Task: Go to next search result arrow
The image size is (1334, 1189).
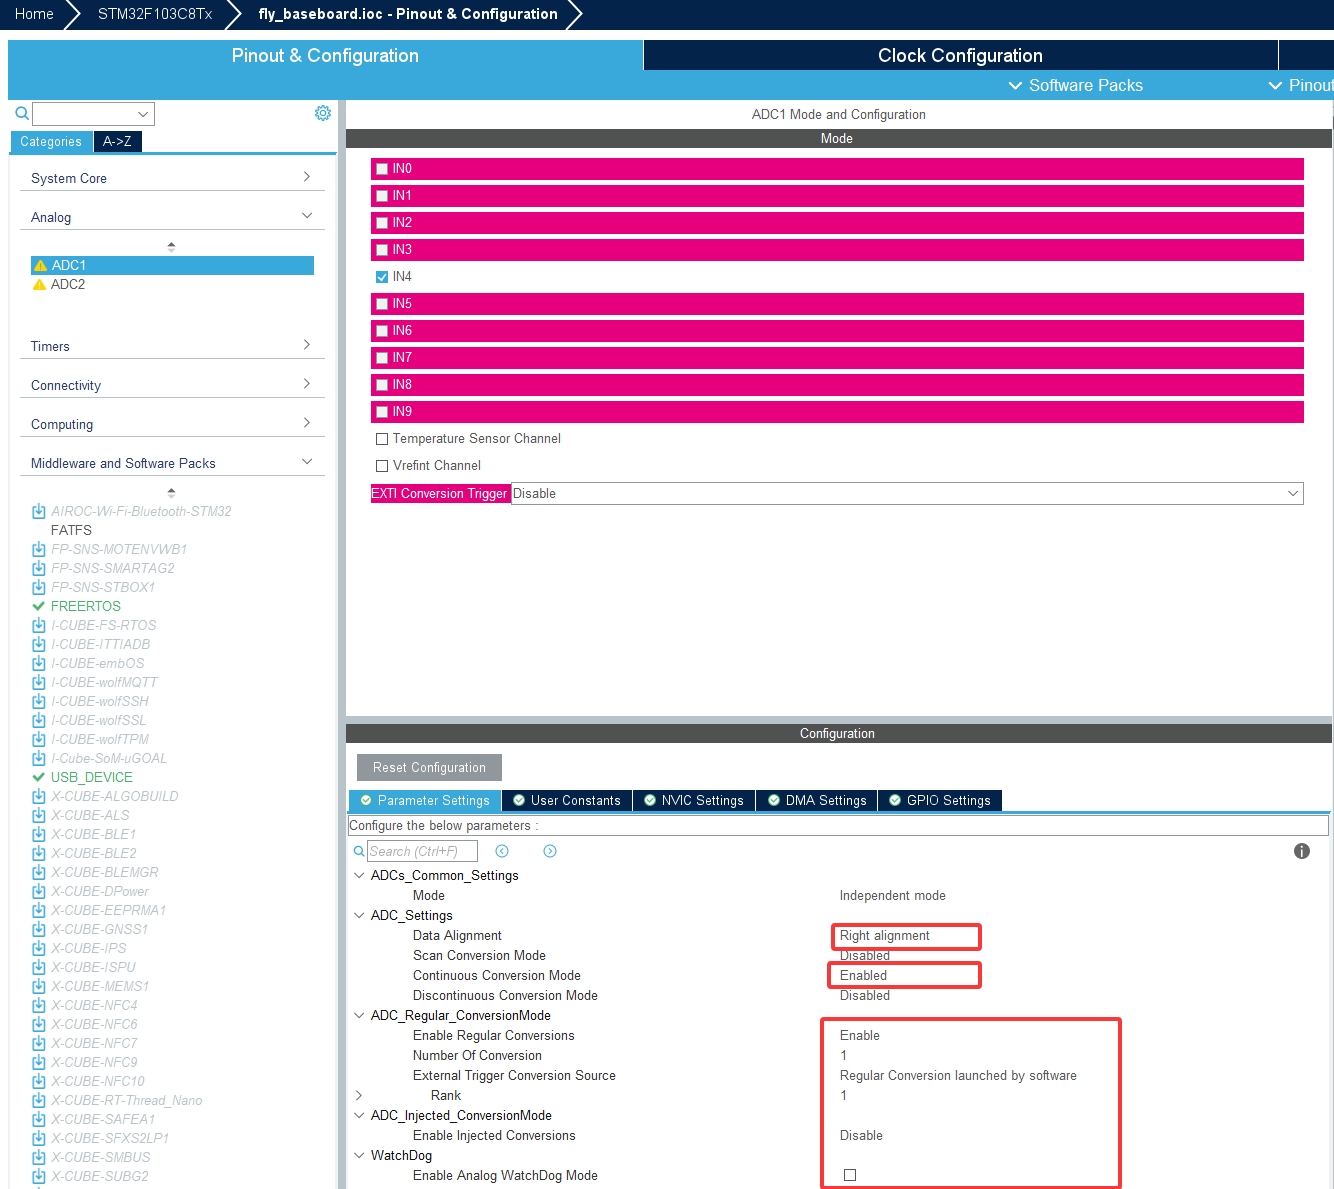Action: click(x=550, y=851)
